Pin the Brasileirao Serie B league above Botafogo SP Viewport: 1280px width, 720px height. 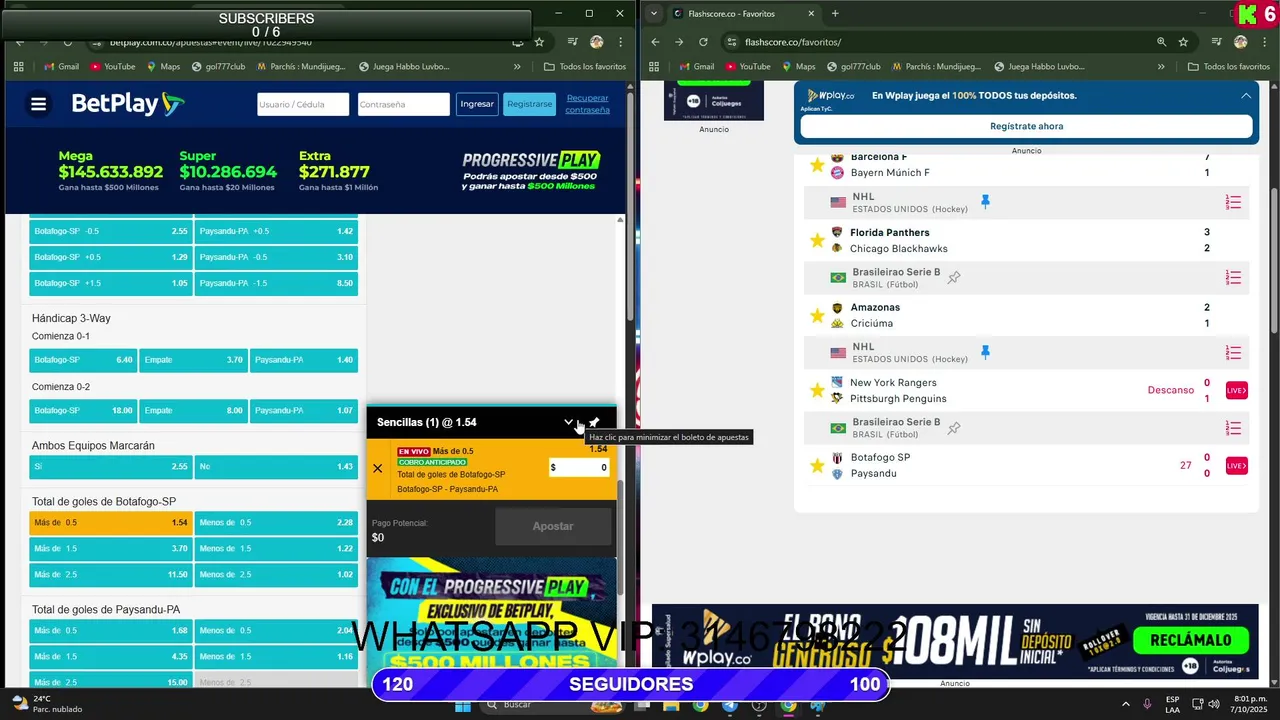[x=954, y=428]
